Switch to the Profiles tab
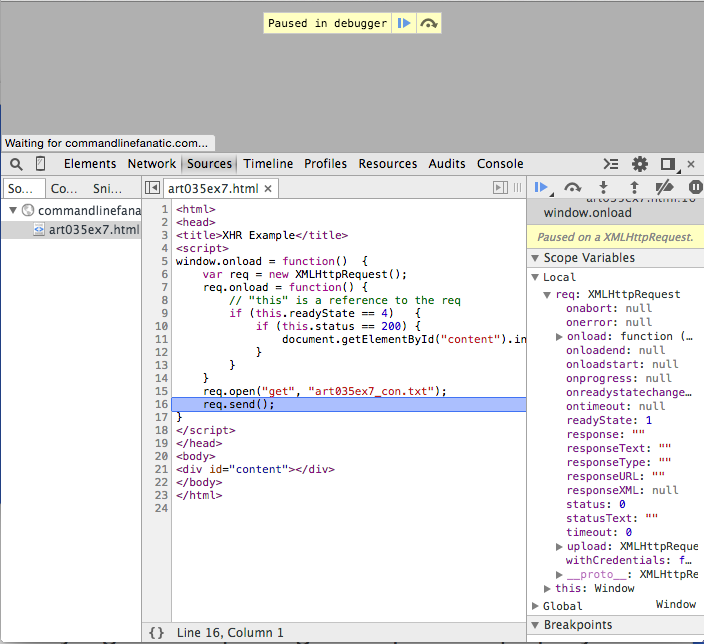Image resolution: width=704 pixels, height=644 pixels. point(326,163)
